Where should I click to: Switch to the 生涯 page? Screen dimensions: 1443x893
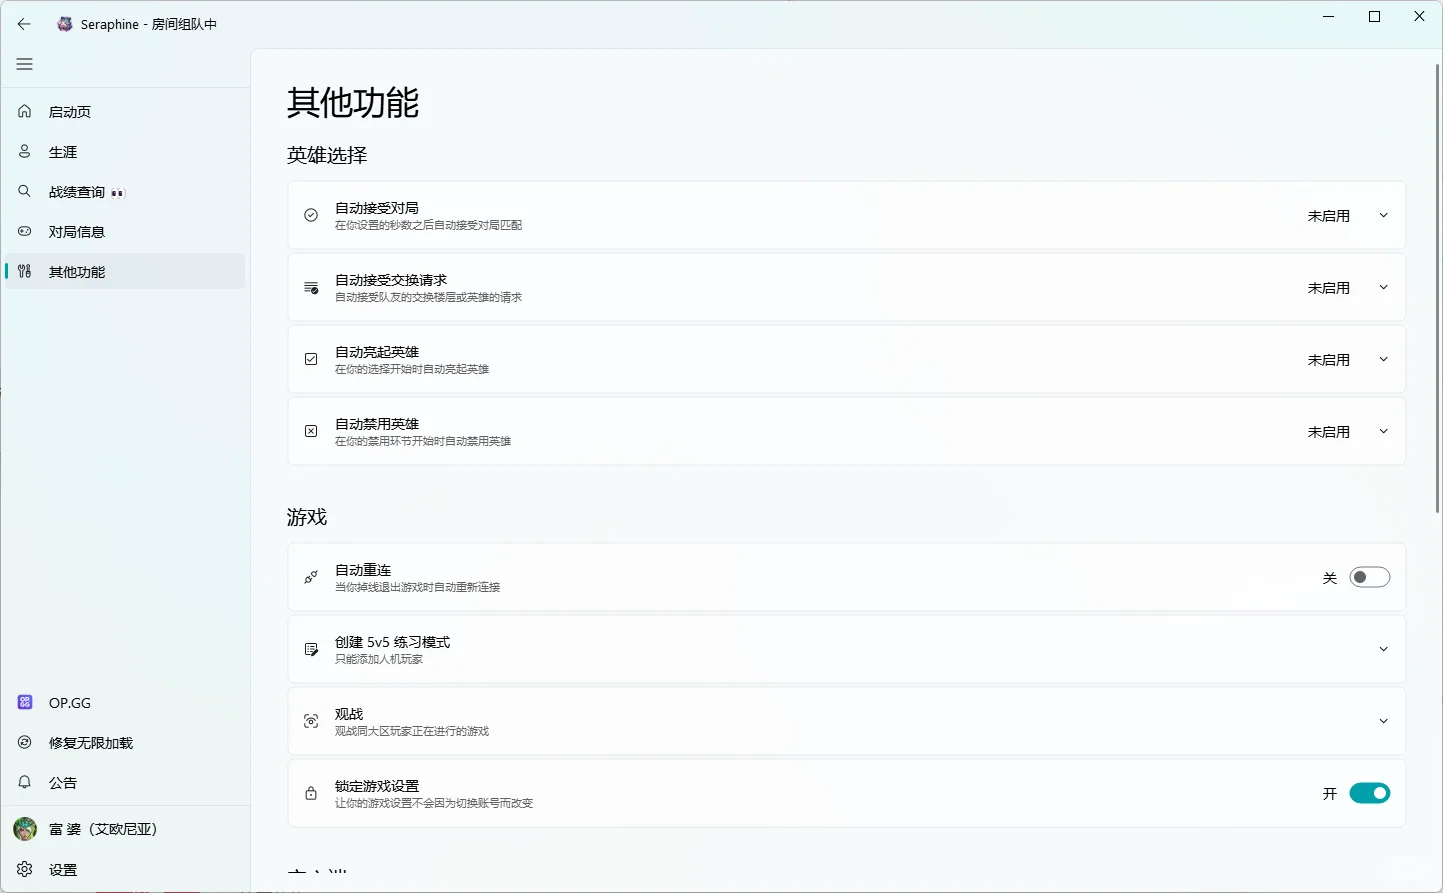pyautogui.click(x=62, y=151)
